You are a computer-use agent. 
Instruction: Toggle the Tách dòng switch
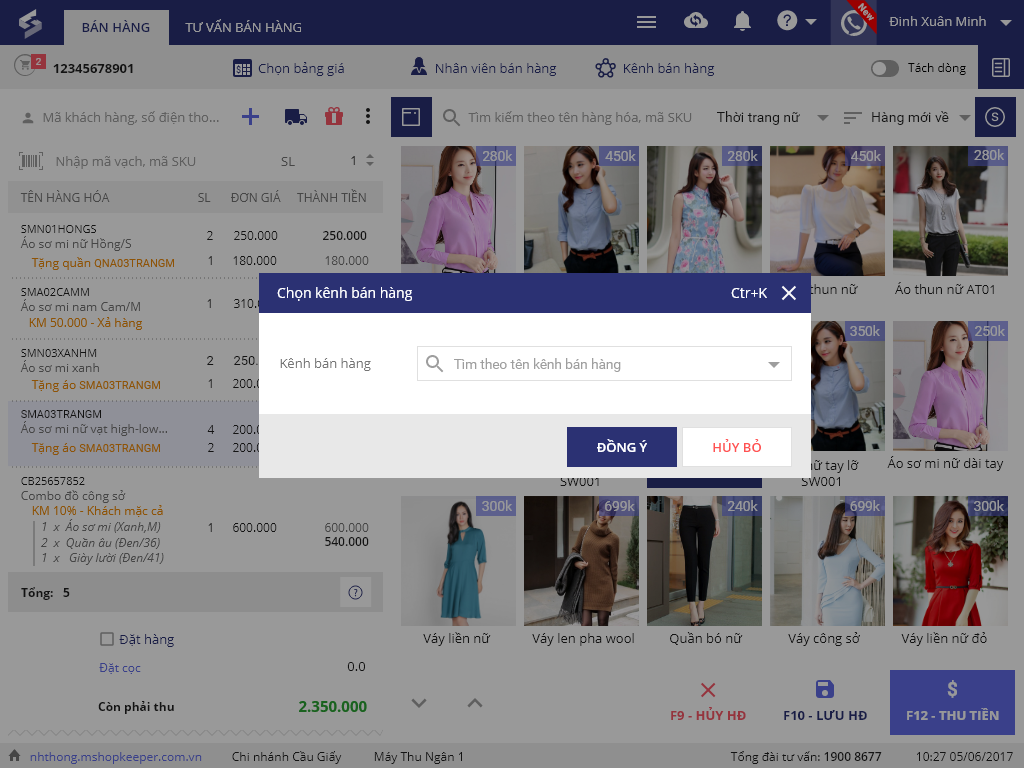pos(884,68)
